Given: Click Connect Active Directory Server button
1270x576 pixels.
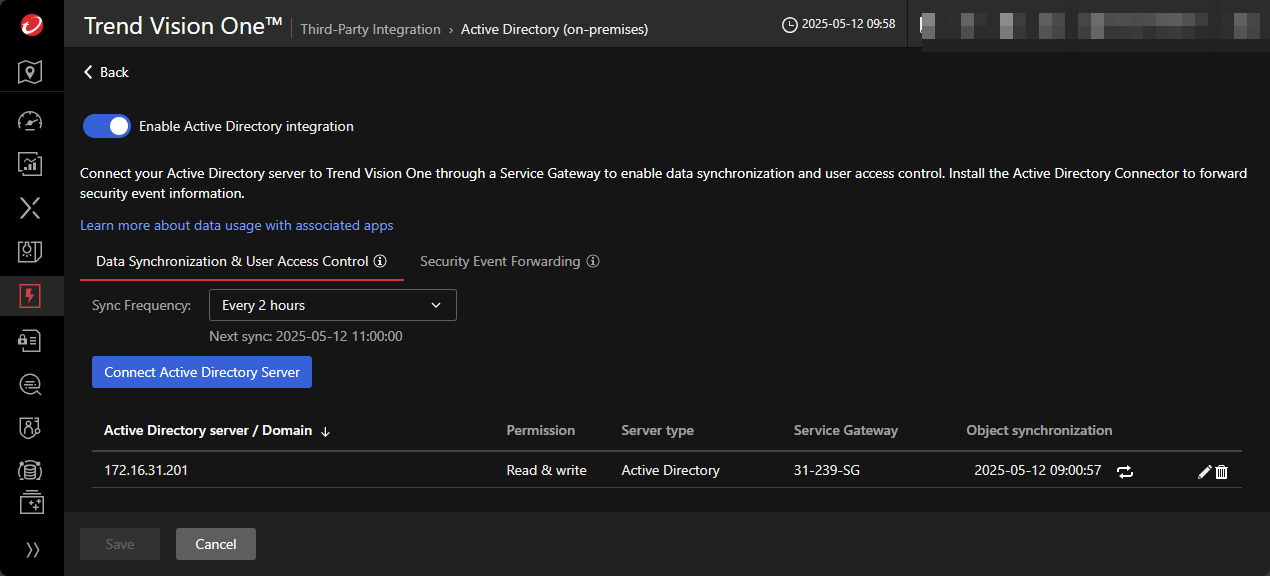Looking at the screenshot, I should click(x=202, y=372).
